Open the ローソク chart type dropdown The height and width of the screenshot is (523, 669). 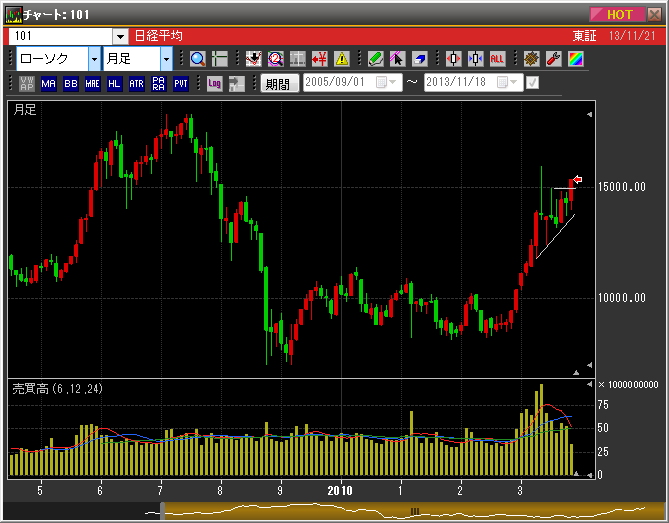pyautogui.click(x=94, y=59)
